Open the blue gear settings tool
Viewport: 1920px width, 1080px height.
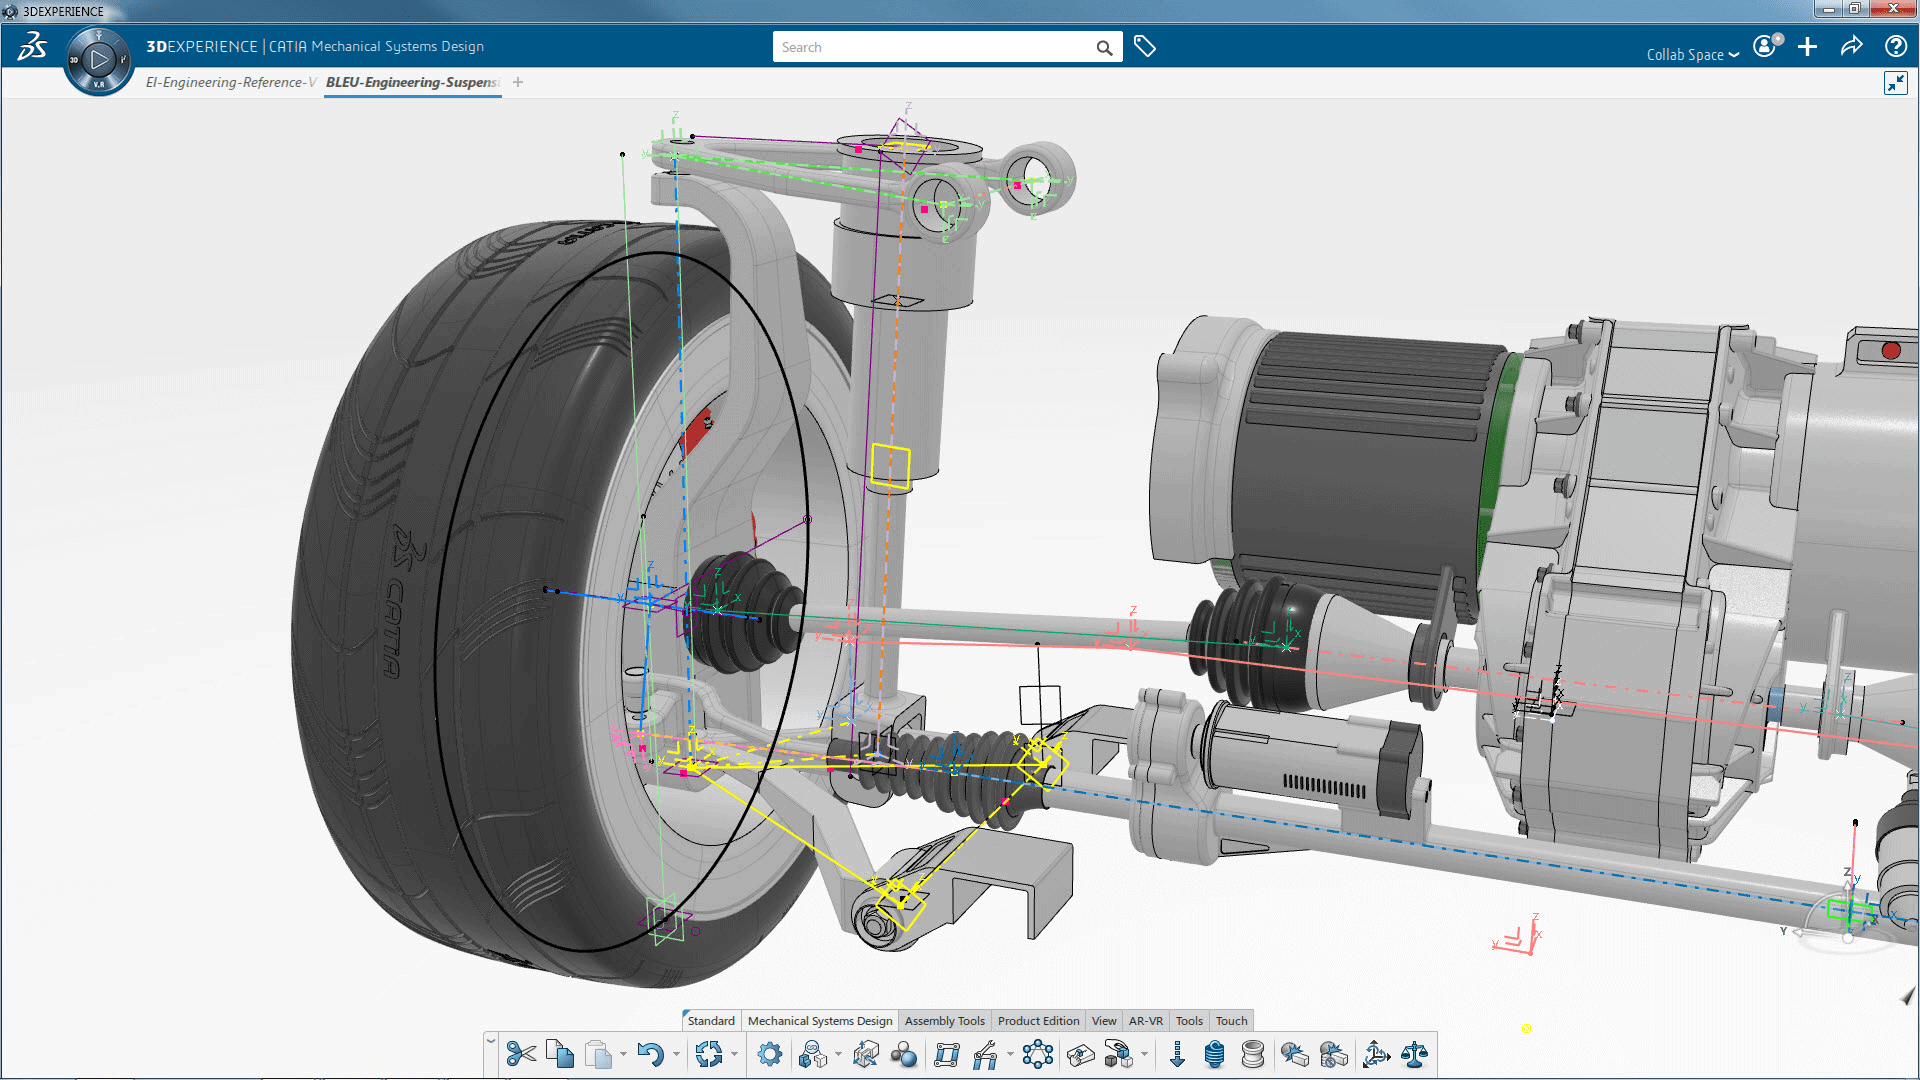point(769,1054)
